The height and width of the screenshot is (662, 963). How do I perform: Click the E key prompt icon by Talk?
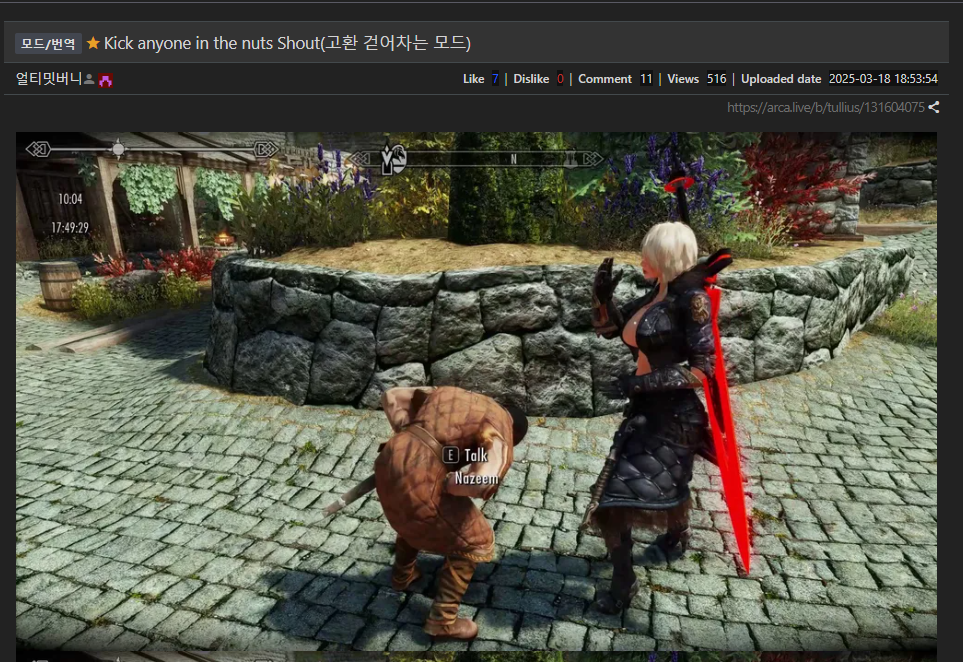tap(450, 455)
